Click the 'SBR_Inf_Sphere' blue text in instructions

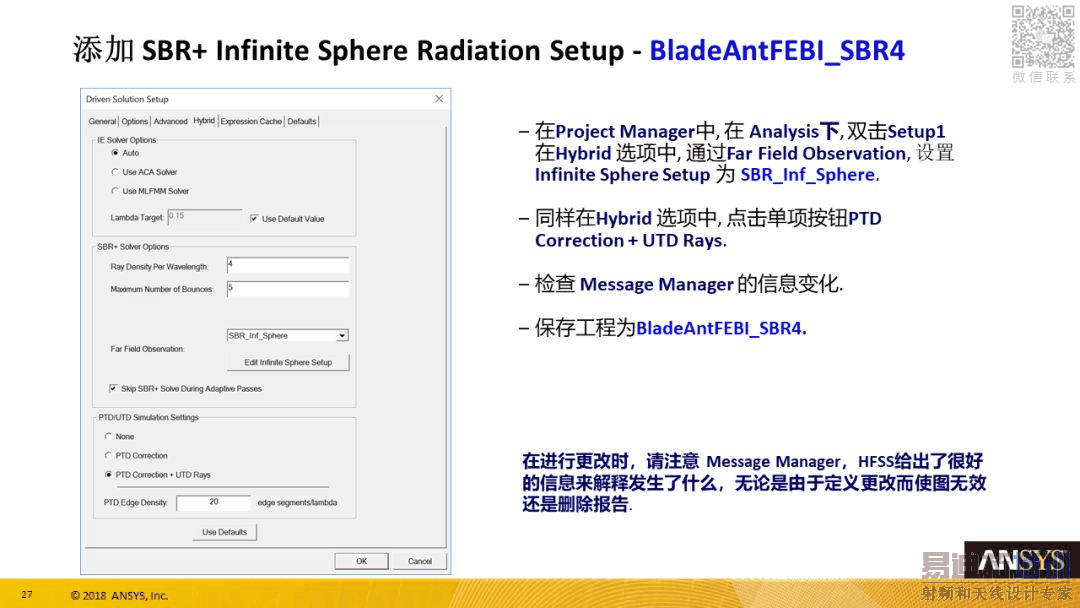(807, 175)
